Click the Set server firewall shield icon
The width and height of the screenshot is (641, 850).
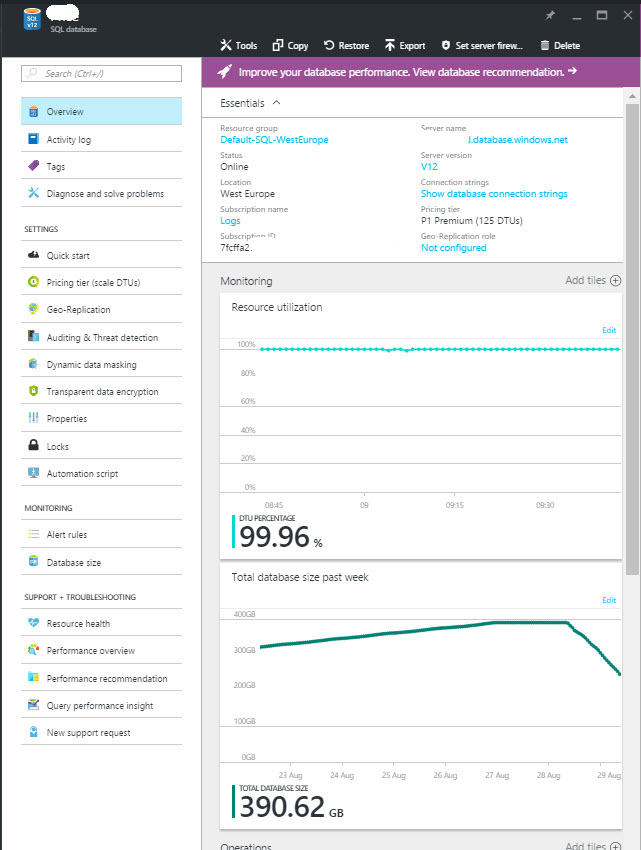click(x=446, y=46)
